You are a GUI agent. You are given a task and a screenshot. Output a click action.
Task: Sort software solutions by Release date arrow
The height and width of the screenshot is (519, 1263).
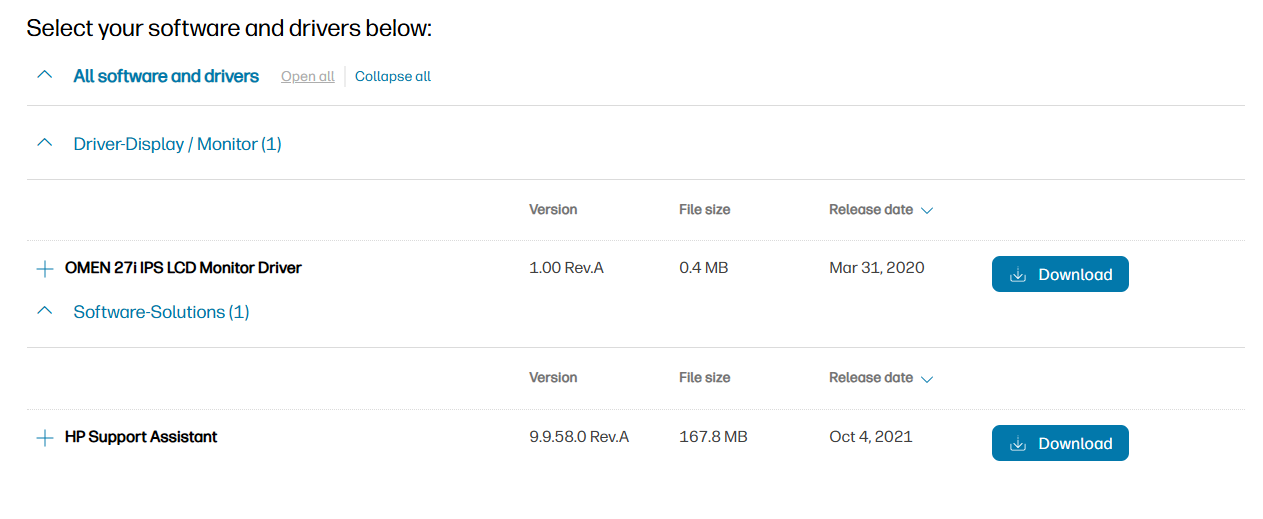tap(927, 379)
